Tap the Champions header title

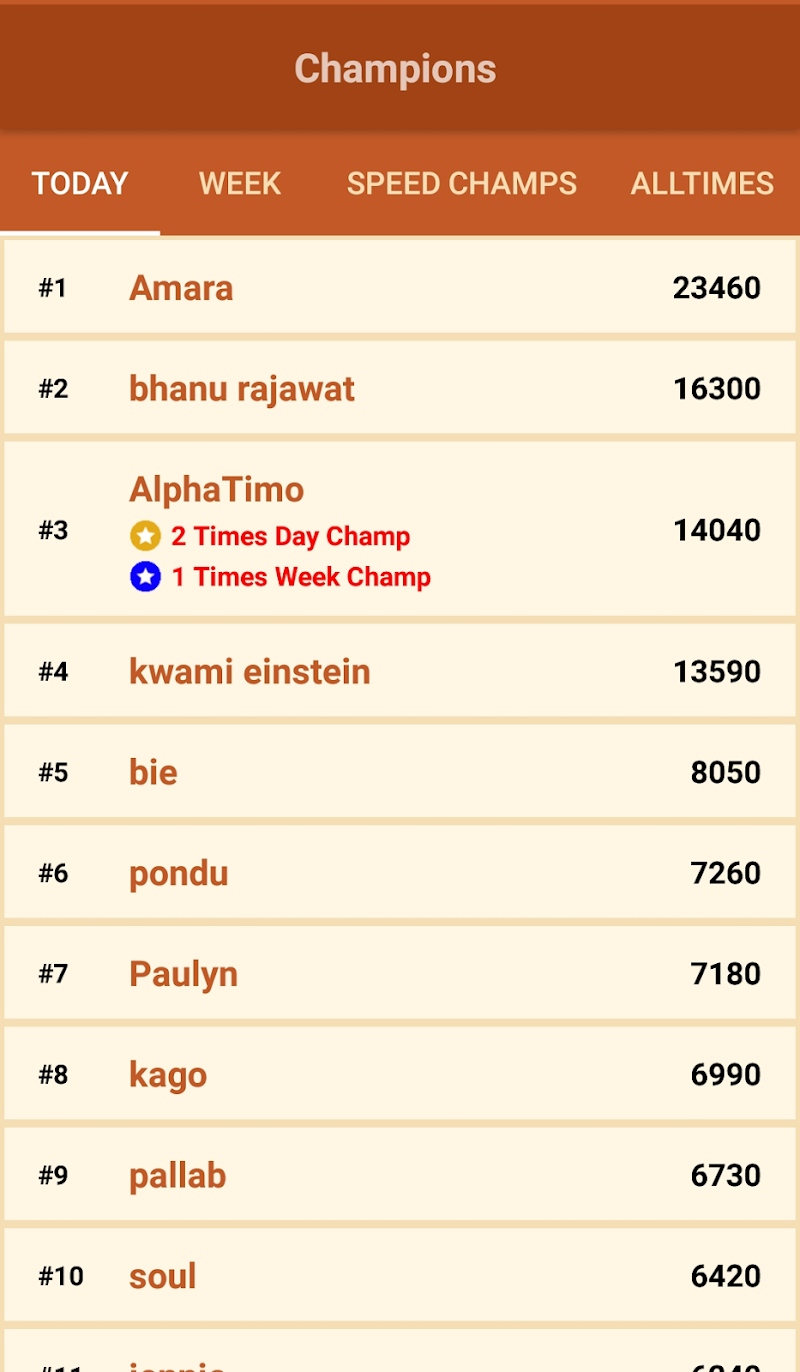point(395,69)
